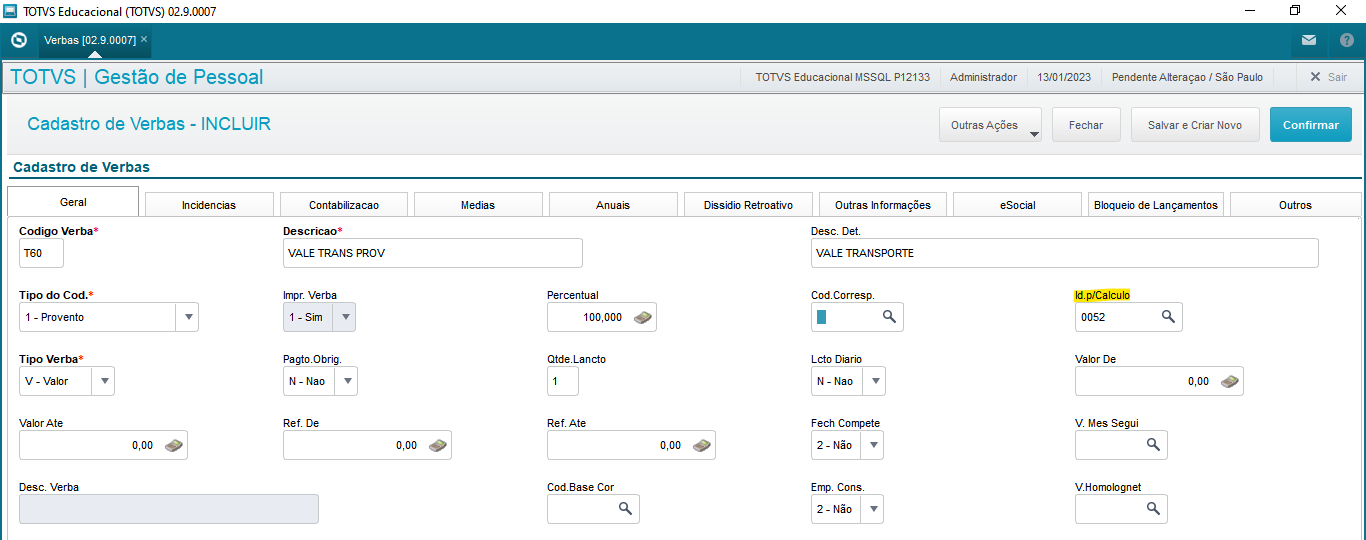Switch to the Medias tab

click(478, 205)
